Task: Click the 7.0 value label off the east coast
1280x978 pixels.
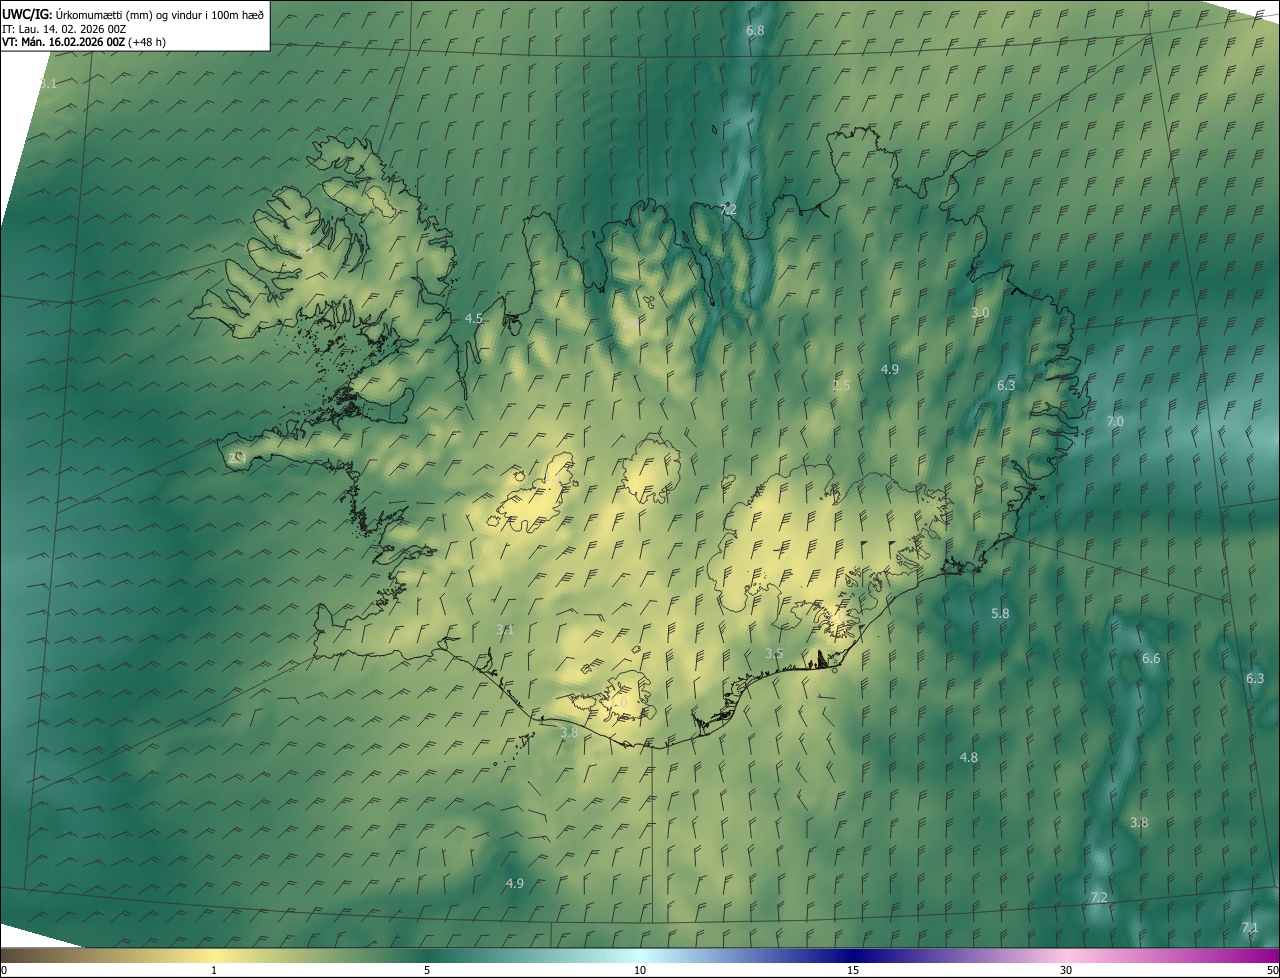Action: 1115,422
